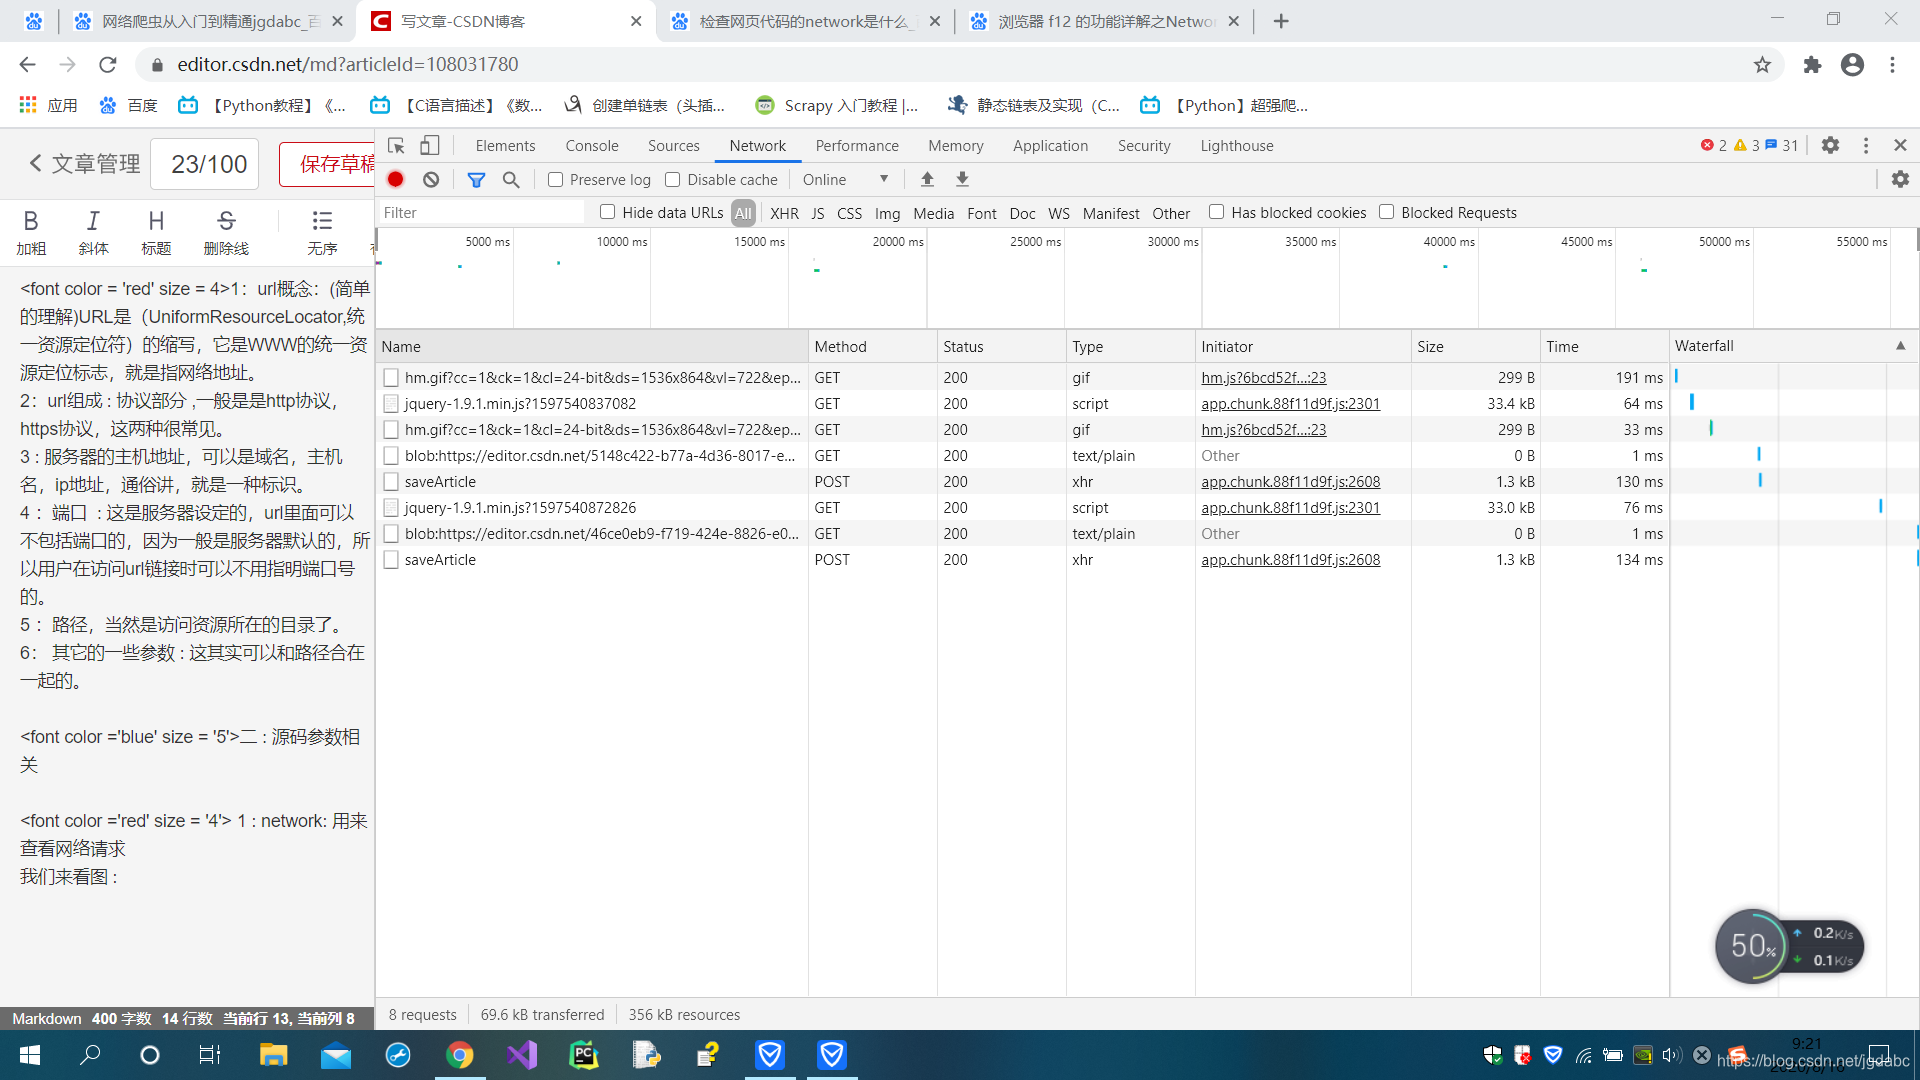The height and width of the screenshot is (1080, 1920).
Task: Tick the Hide data URLs checkbox
Action: pos(607,212)
